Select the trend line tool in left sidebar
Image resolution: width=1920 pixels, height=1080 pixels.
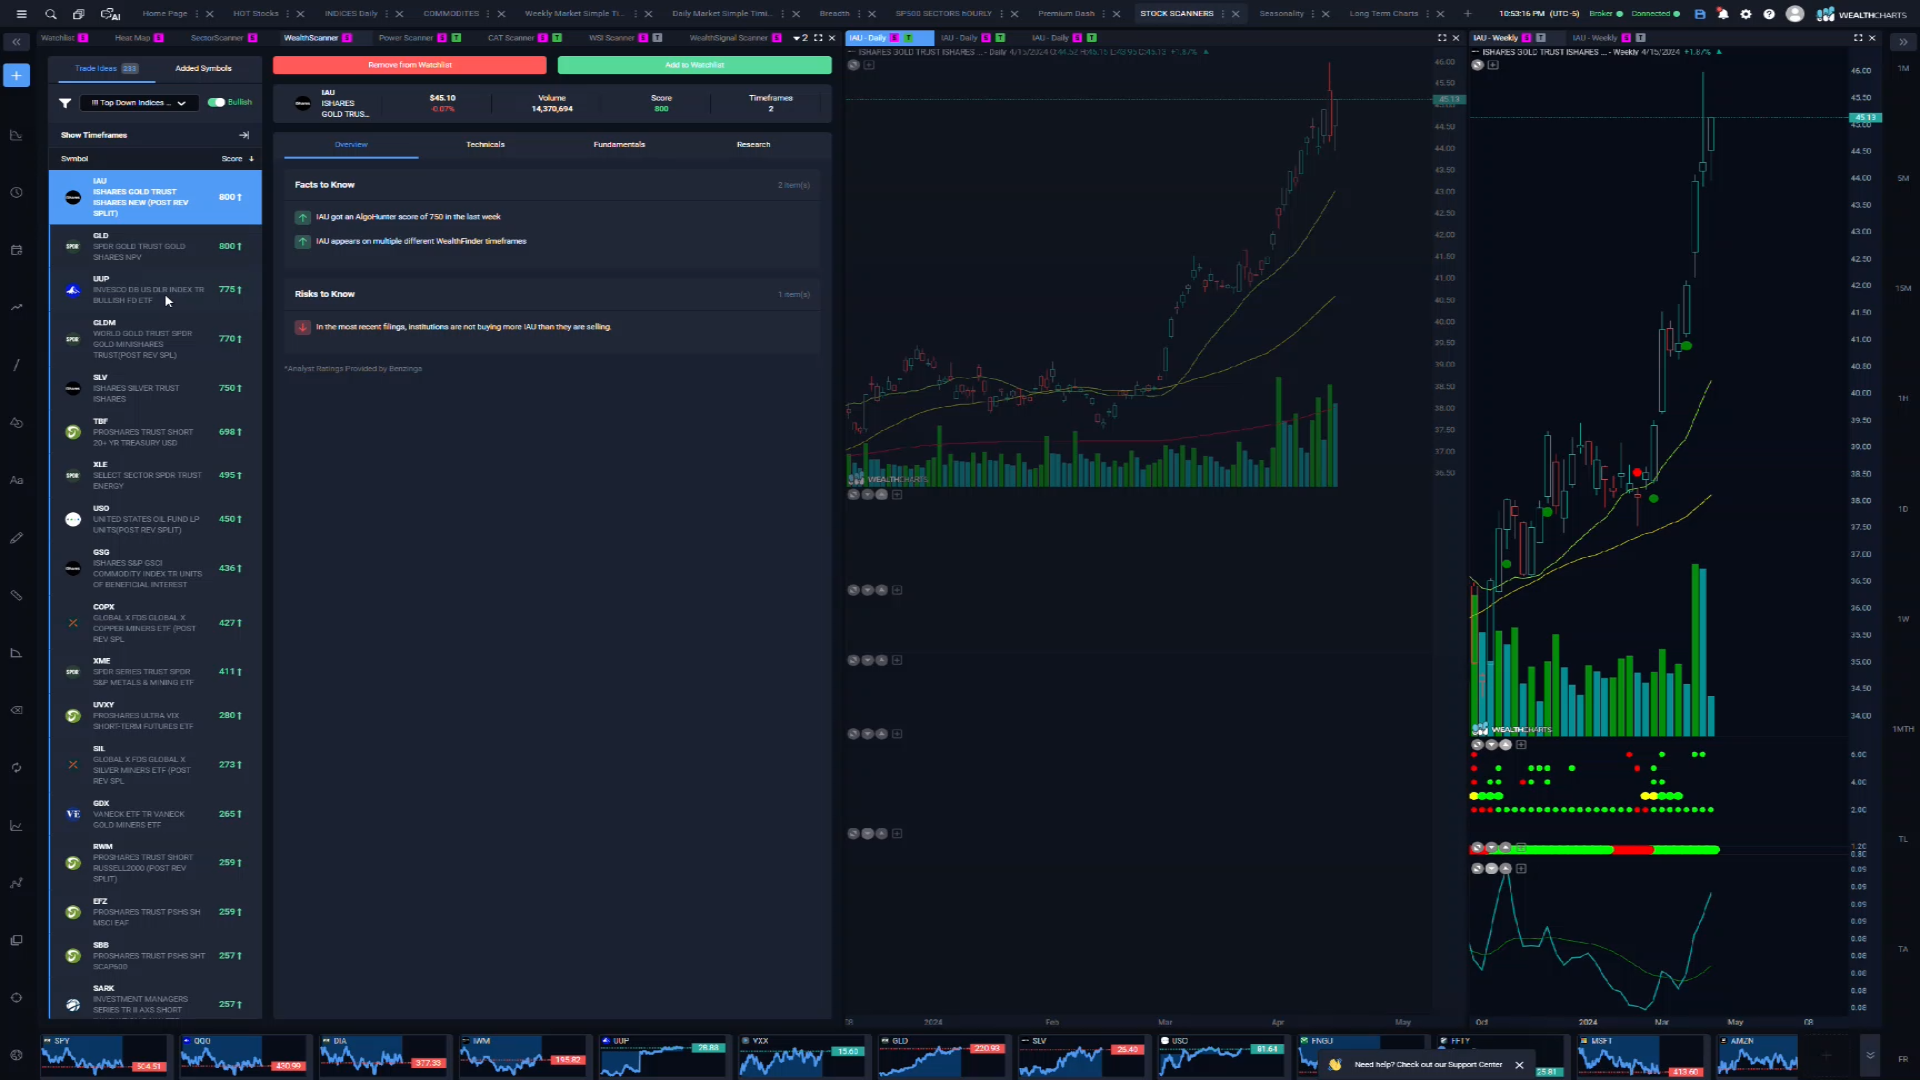click(x=17, y=365)
